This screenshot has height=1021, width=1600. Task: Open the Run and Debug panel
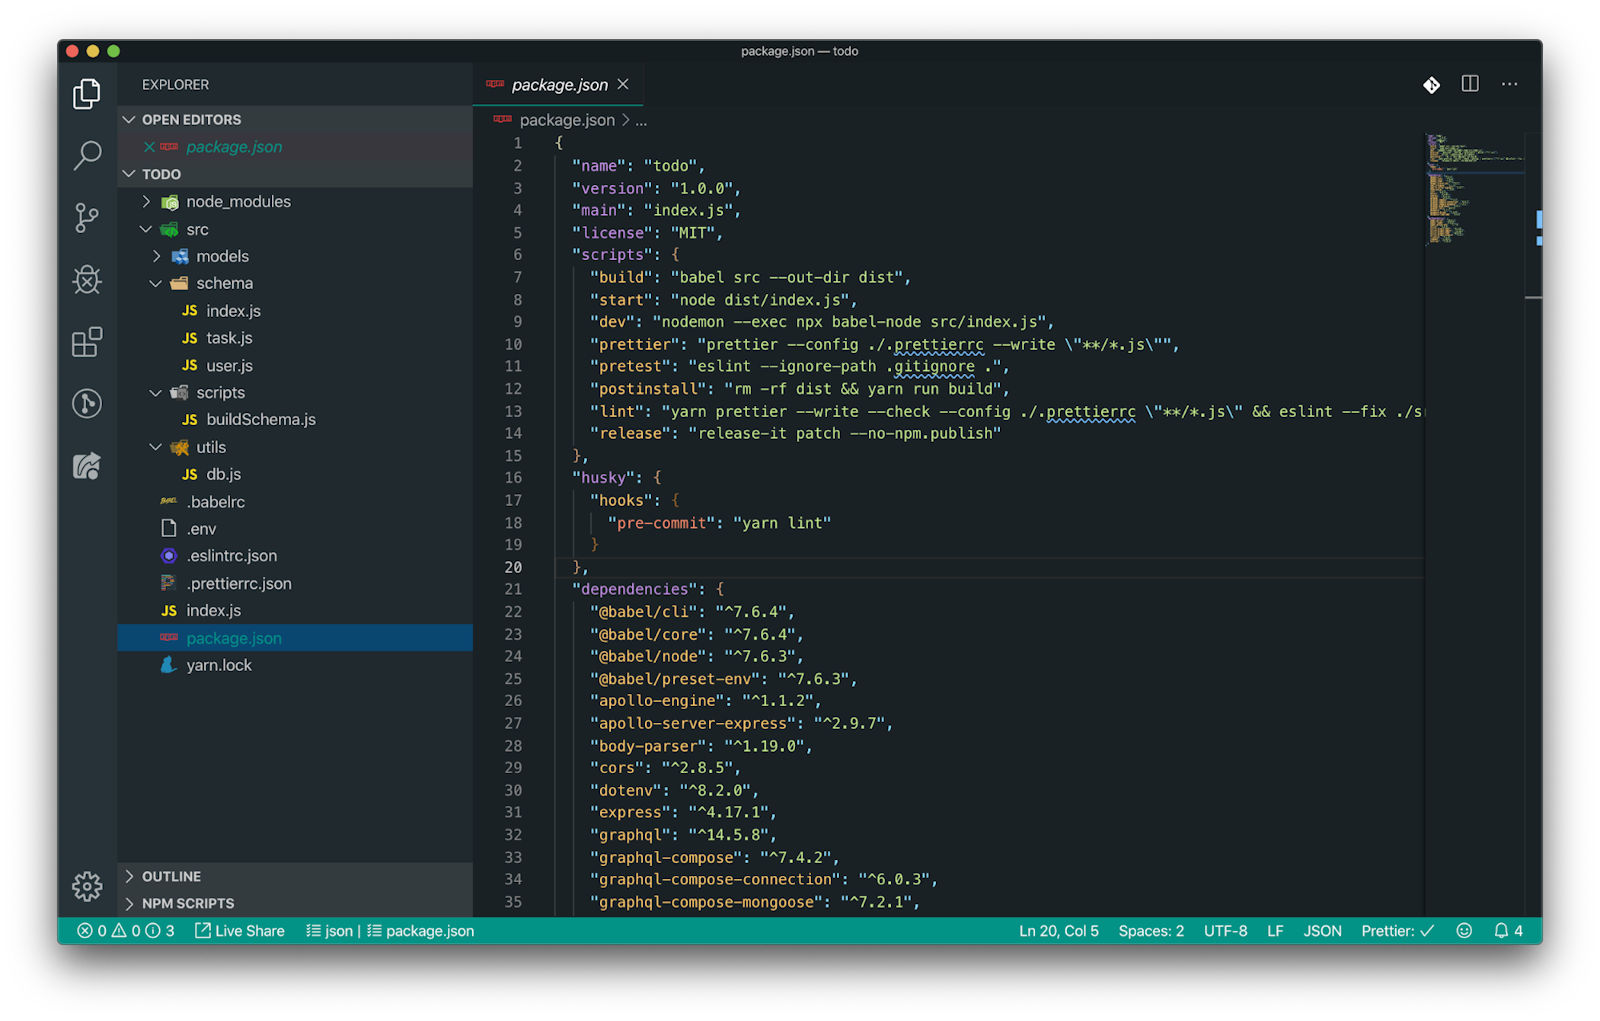click(87, 281)
